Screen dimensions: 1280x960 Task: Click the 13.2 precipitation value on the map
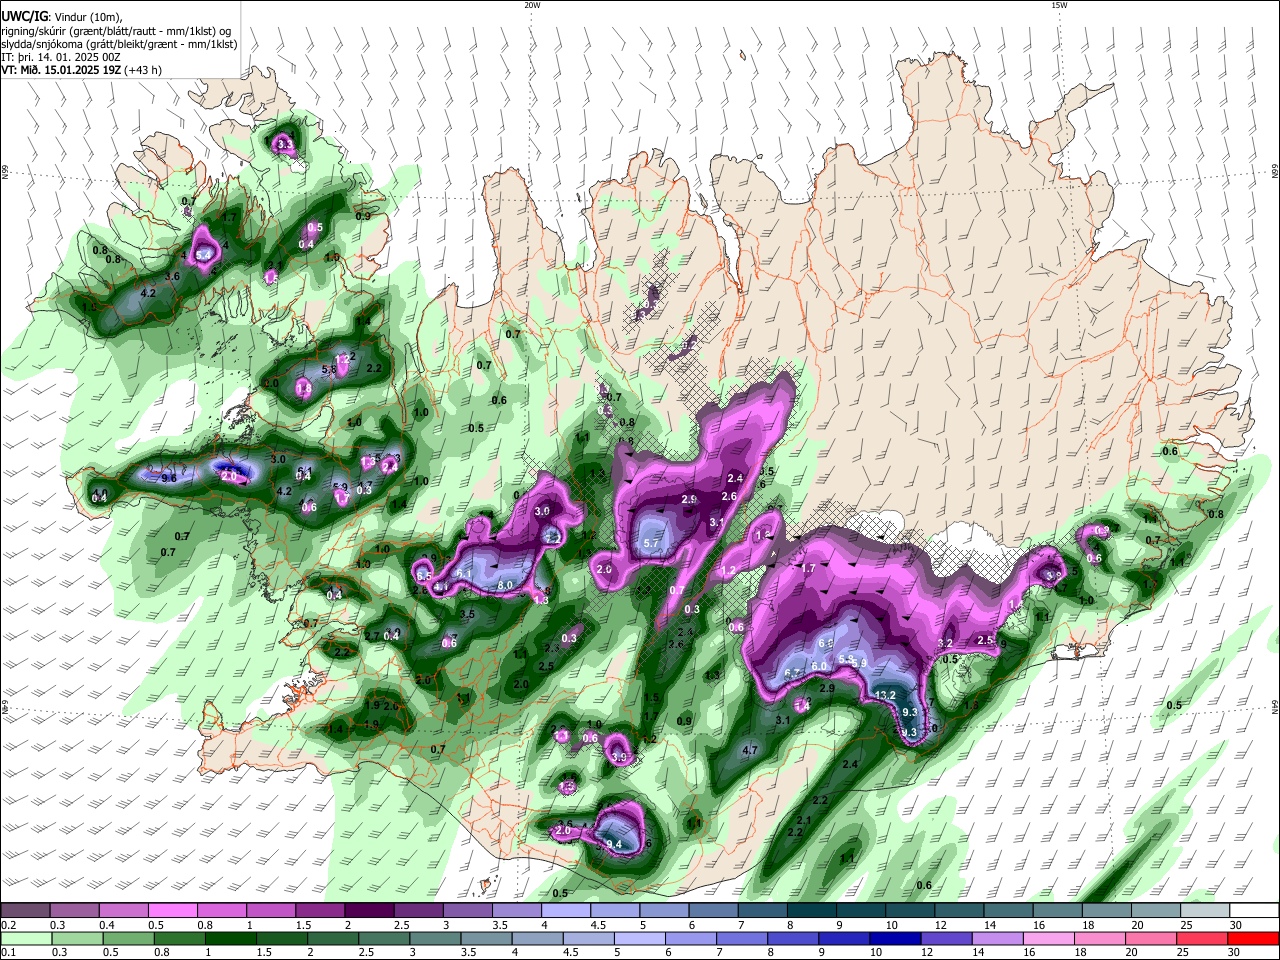(885, 695)
